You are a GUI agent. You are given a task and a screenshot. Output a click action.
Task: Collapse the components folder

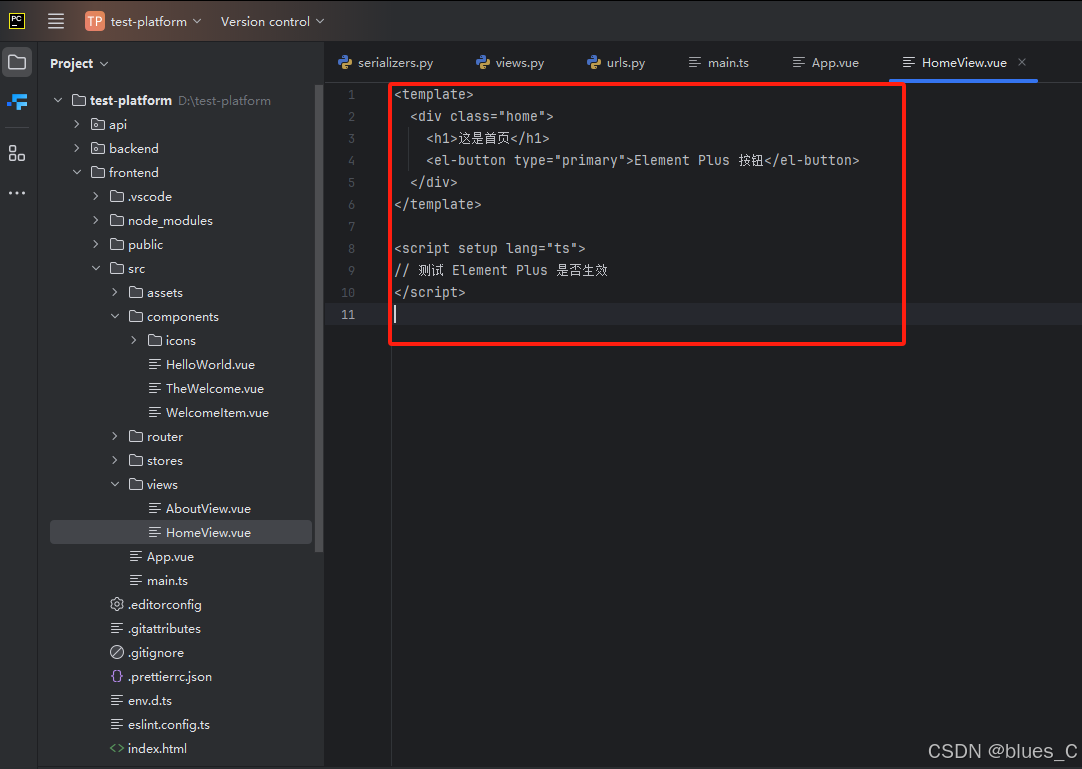115,316
